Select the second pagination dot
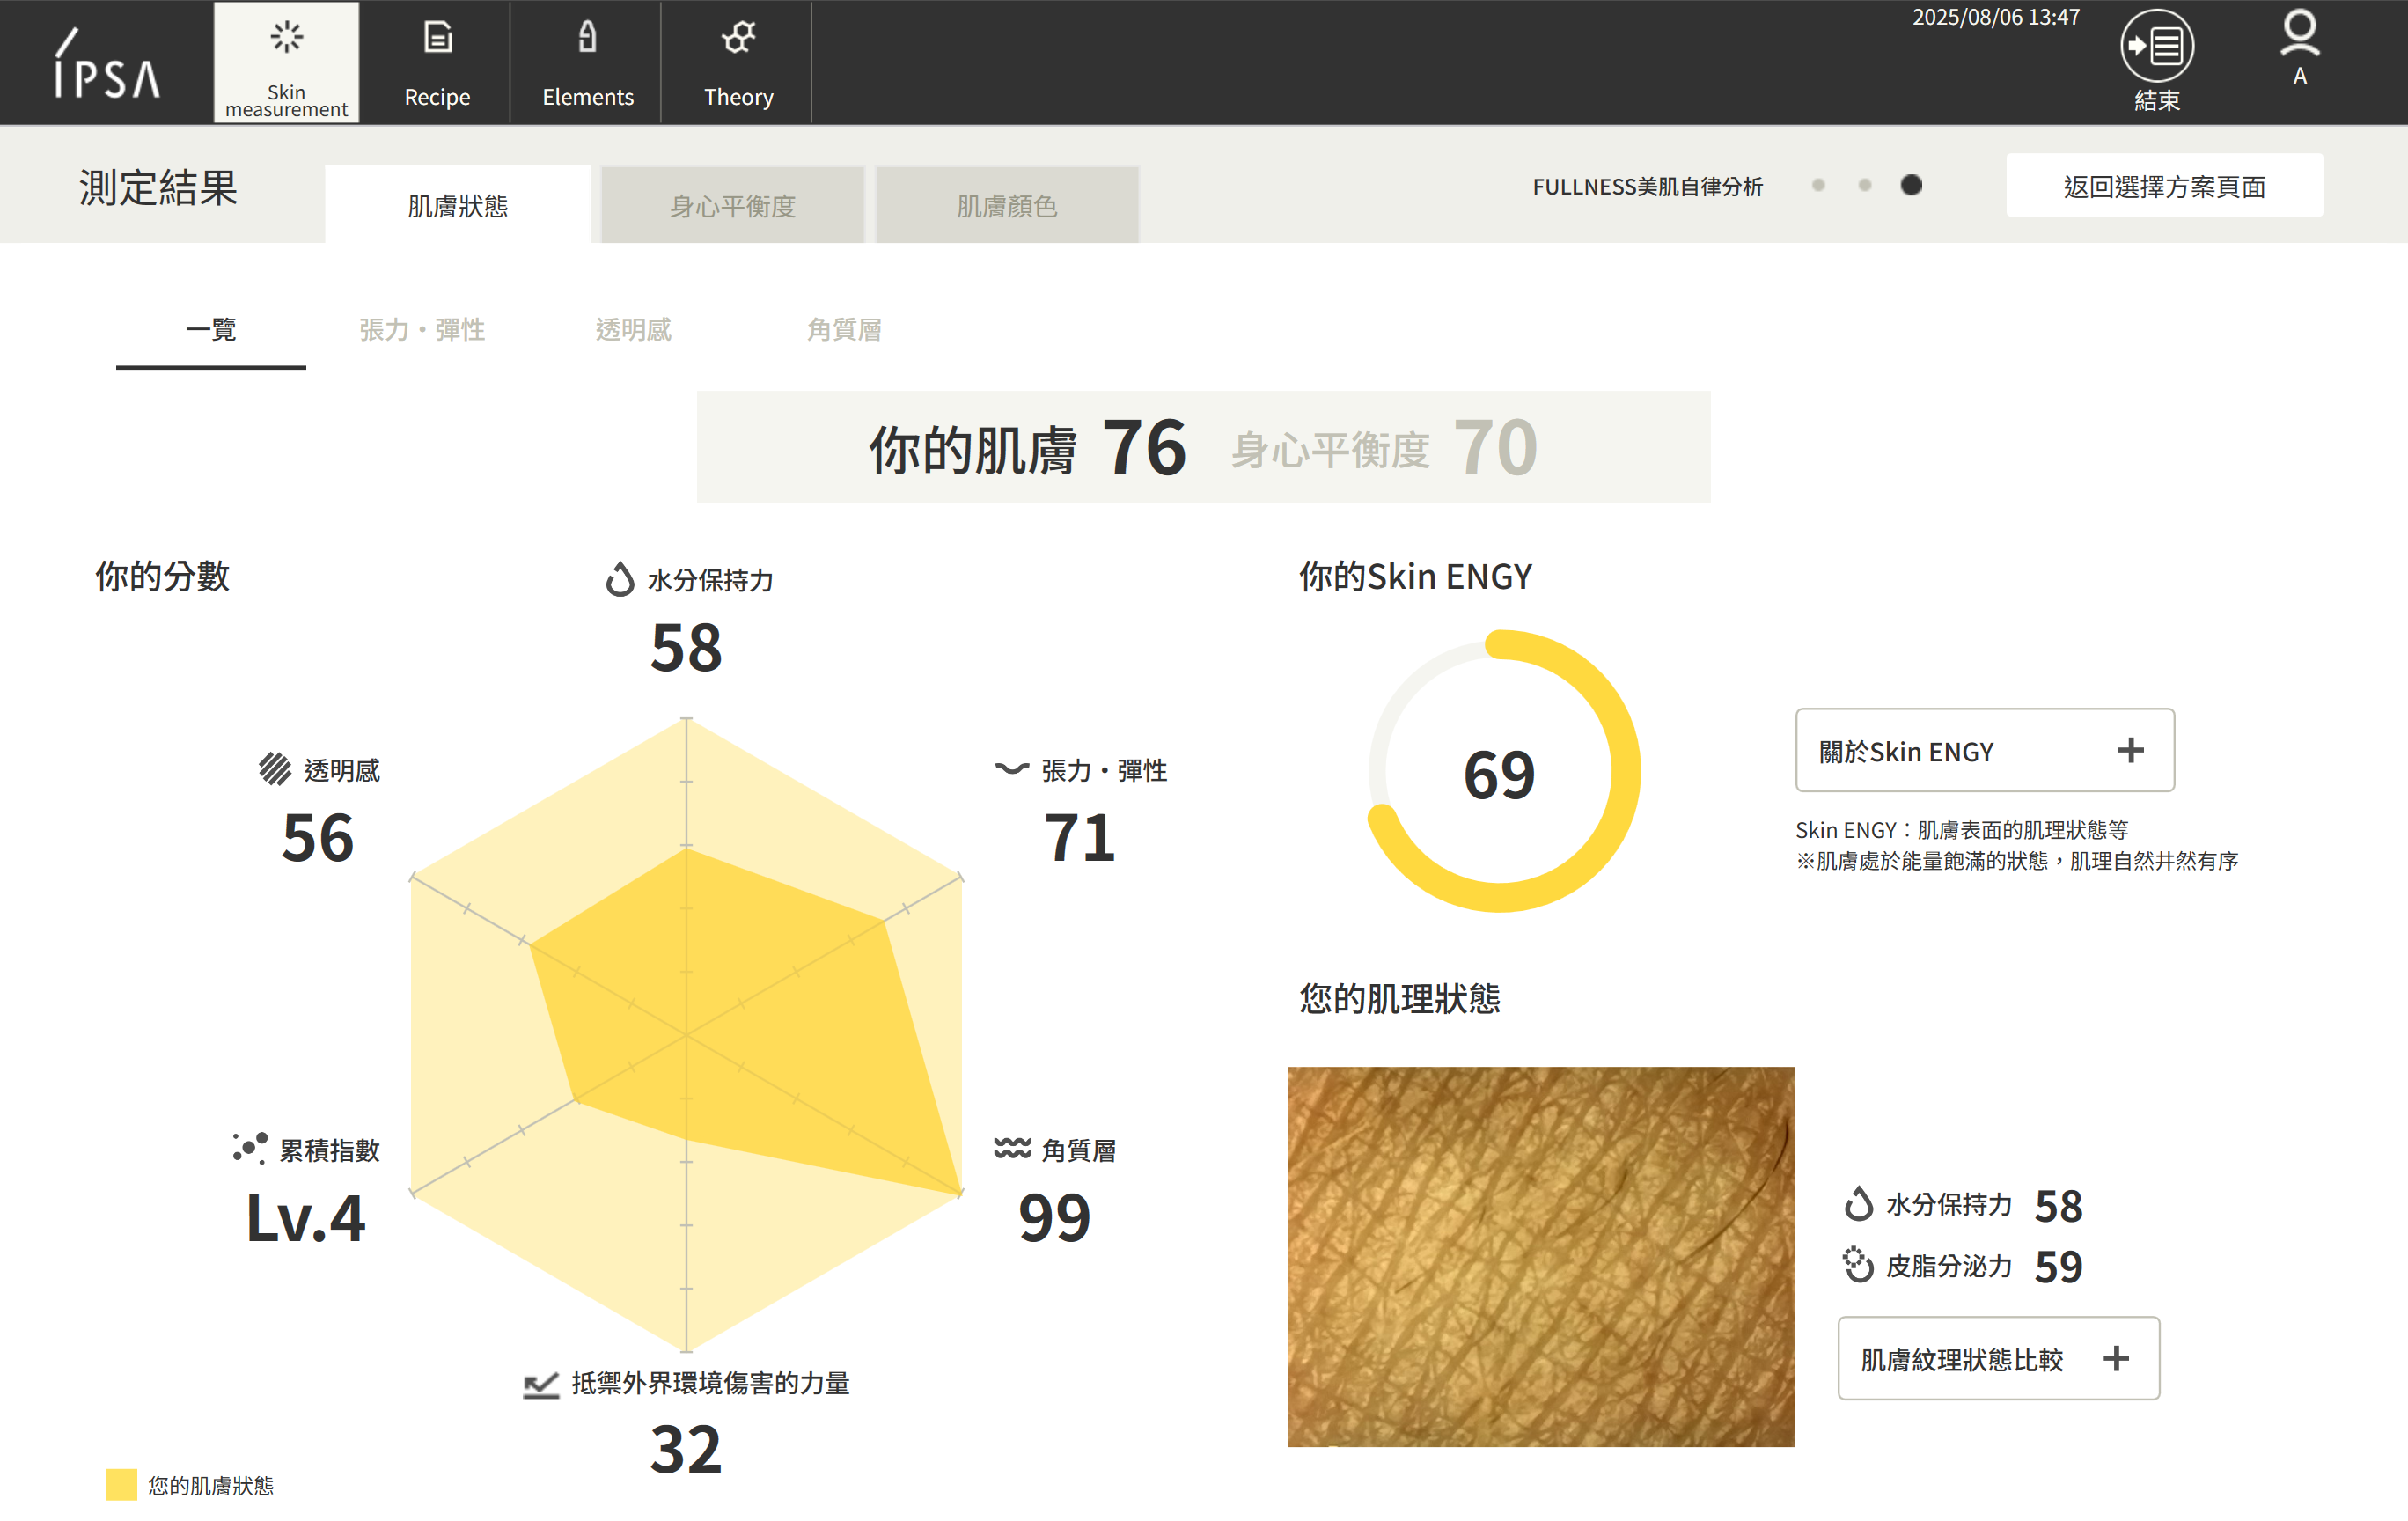The width and height of the screenshot is (2408, 1521). tap(1864, 186)
